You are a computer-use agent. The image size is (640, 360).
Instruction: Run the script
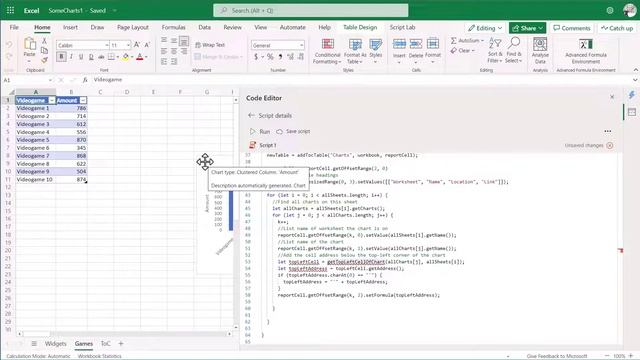pyautogui.click(x=260, y=131)
